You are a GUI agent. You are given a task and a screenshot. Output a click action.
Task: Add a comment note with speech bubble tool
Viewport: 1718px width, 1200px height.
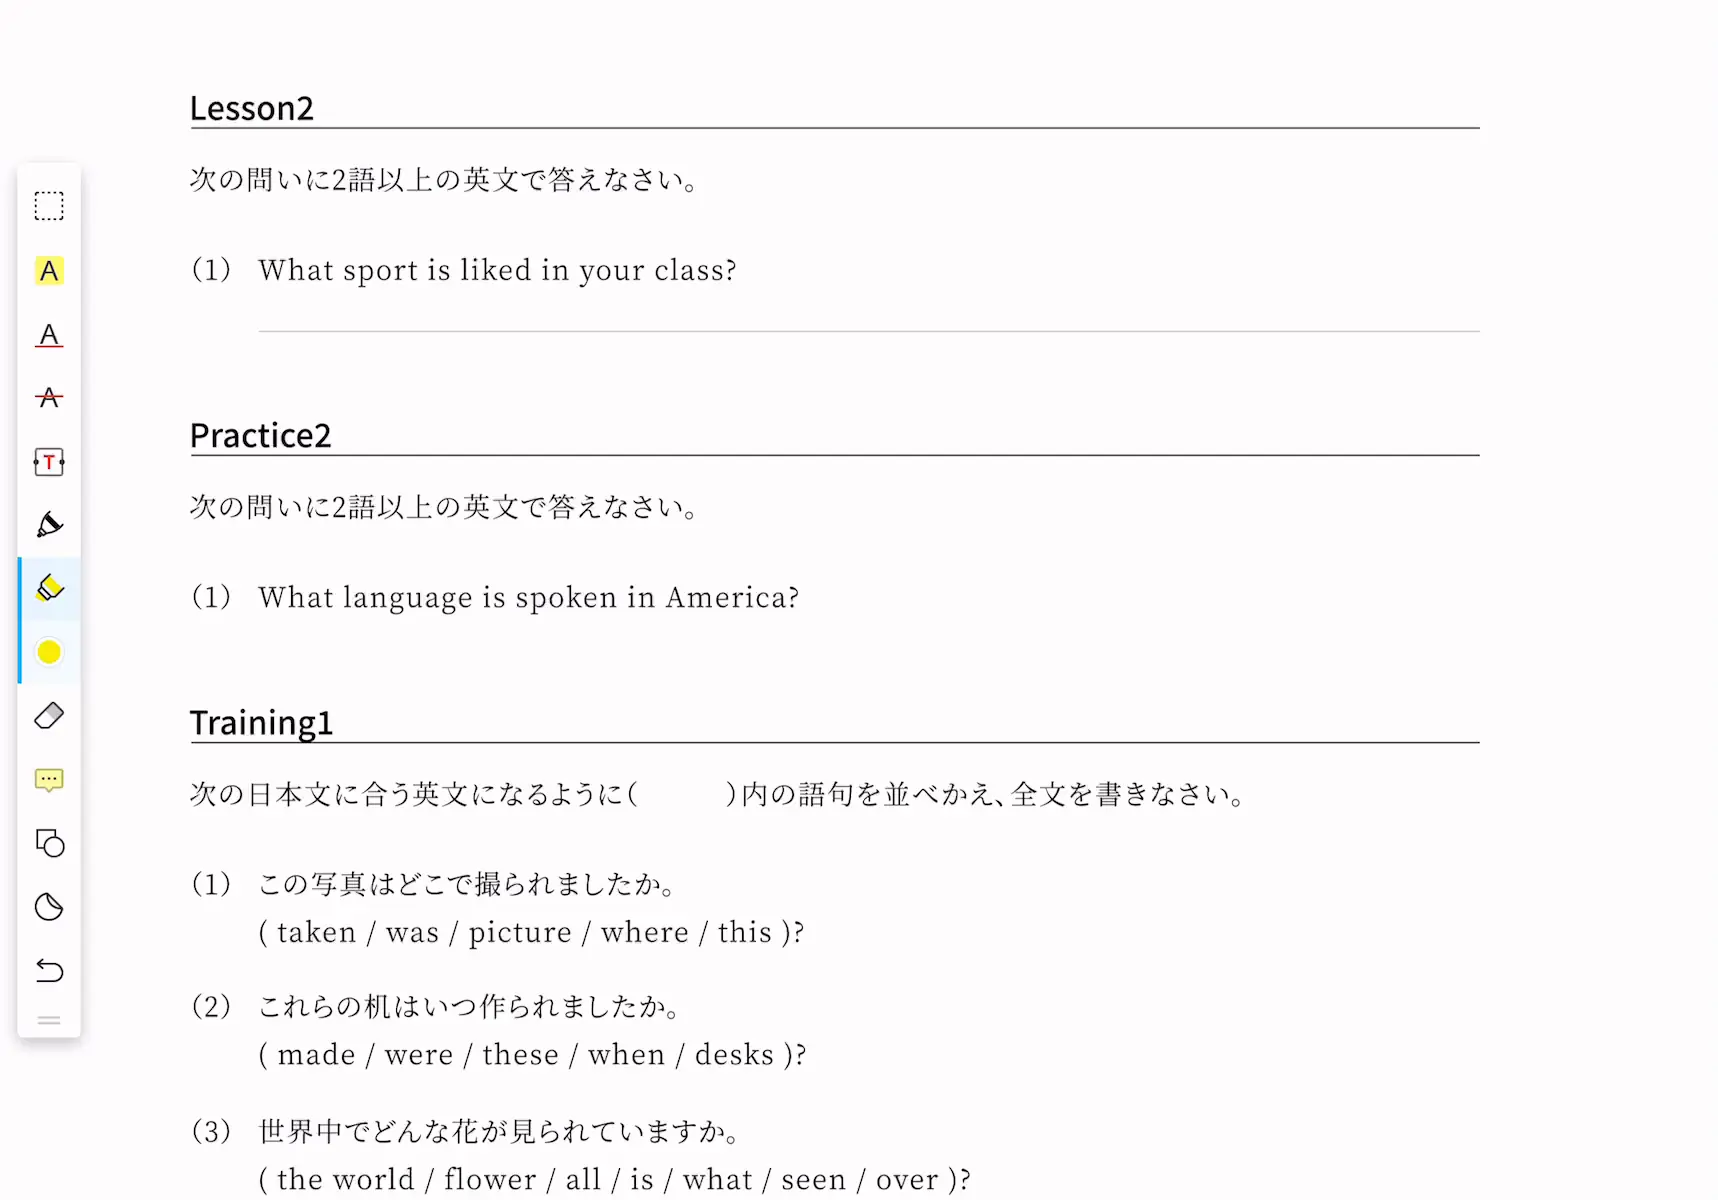(49, 780)
